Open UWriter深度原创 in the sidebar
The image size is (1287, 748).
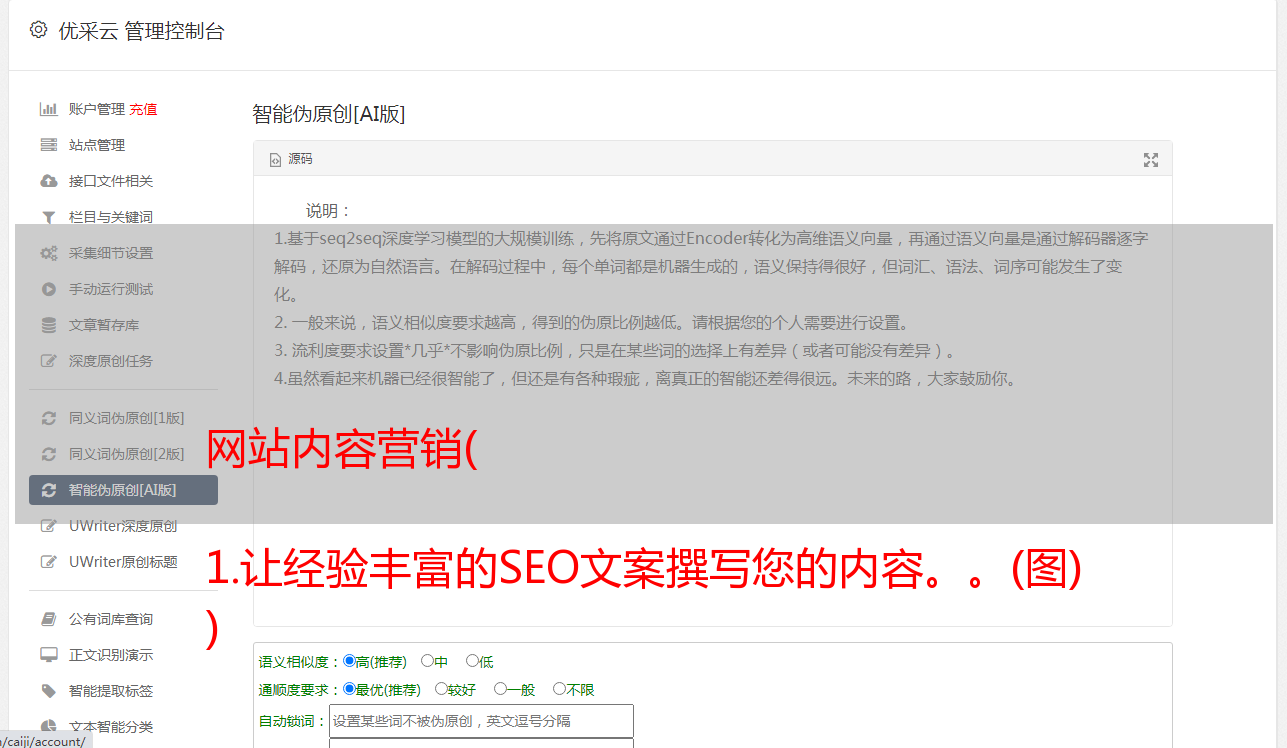(123, 526)
